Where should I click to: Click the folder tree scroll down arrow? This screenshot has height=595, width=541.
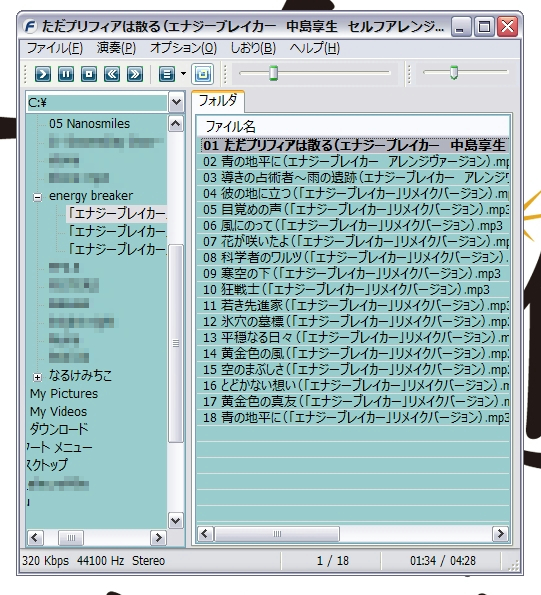(x=176, y=520)
